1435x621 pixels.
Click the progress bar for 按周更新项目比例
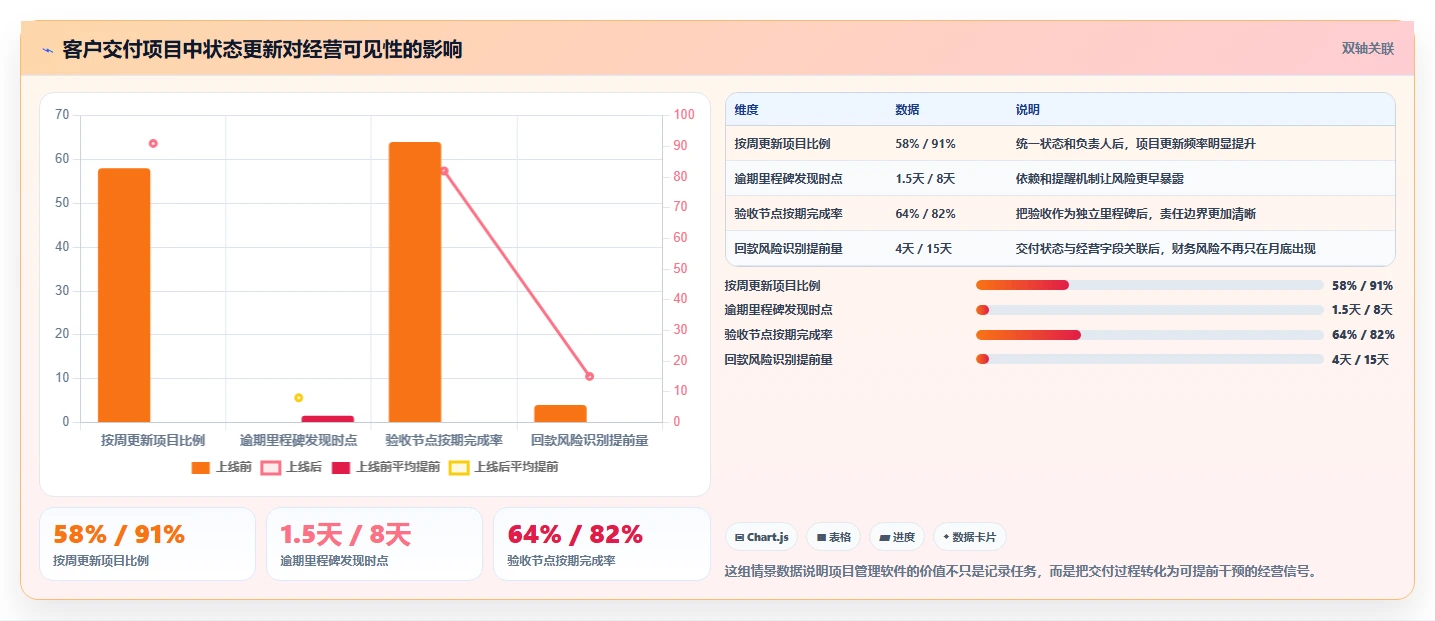coord(1150,285)
